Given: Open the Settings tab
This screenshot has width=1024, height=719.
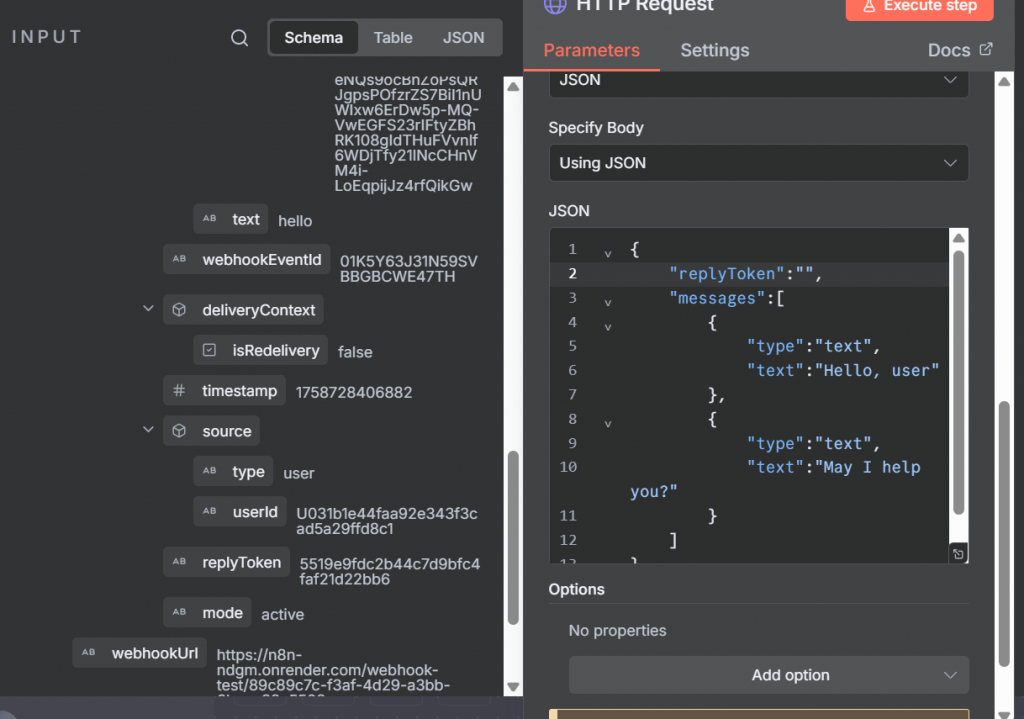Looking at the screenshot, I should 714,50.
